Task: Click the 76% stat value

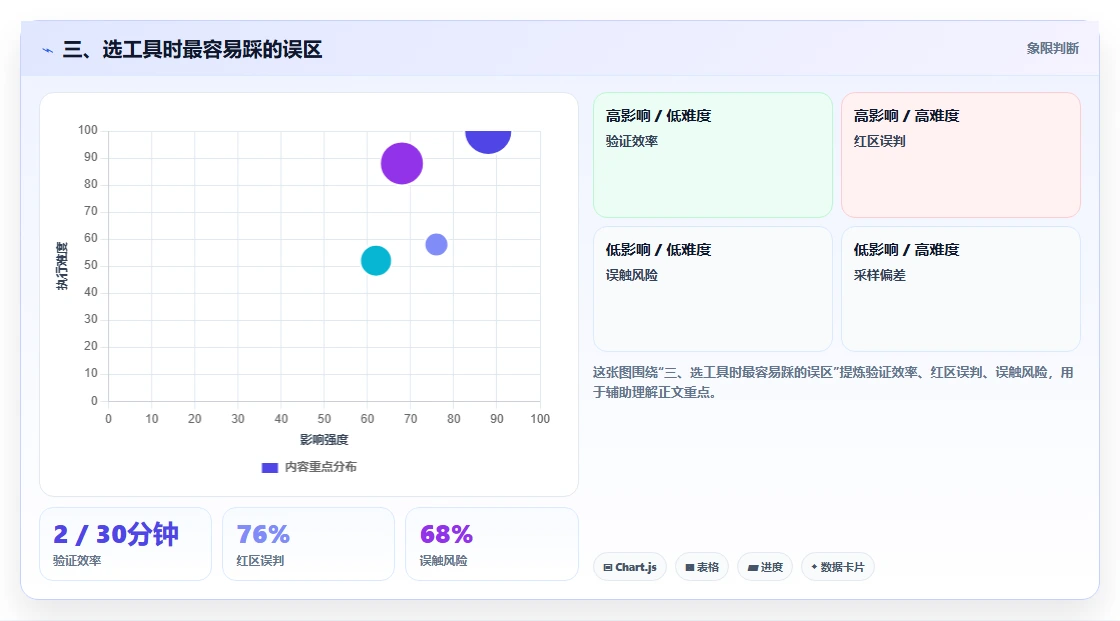Action: [x=263, y=534]
